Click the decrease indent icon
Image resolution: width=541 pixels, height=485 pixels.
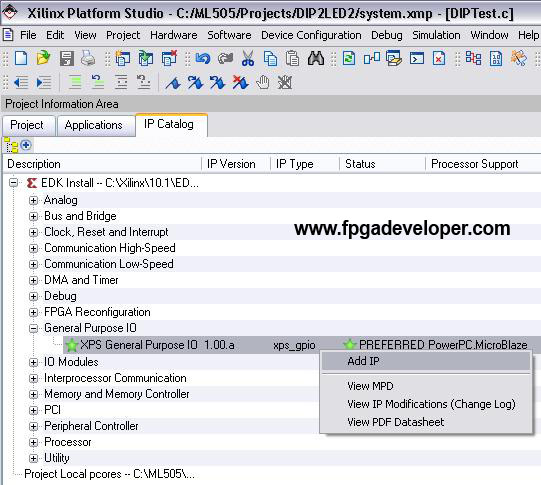[x=21, y=82]
